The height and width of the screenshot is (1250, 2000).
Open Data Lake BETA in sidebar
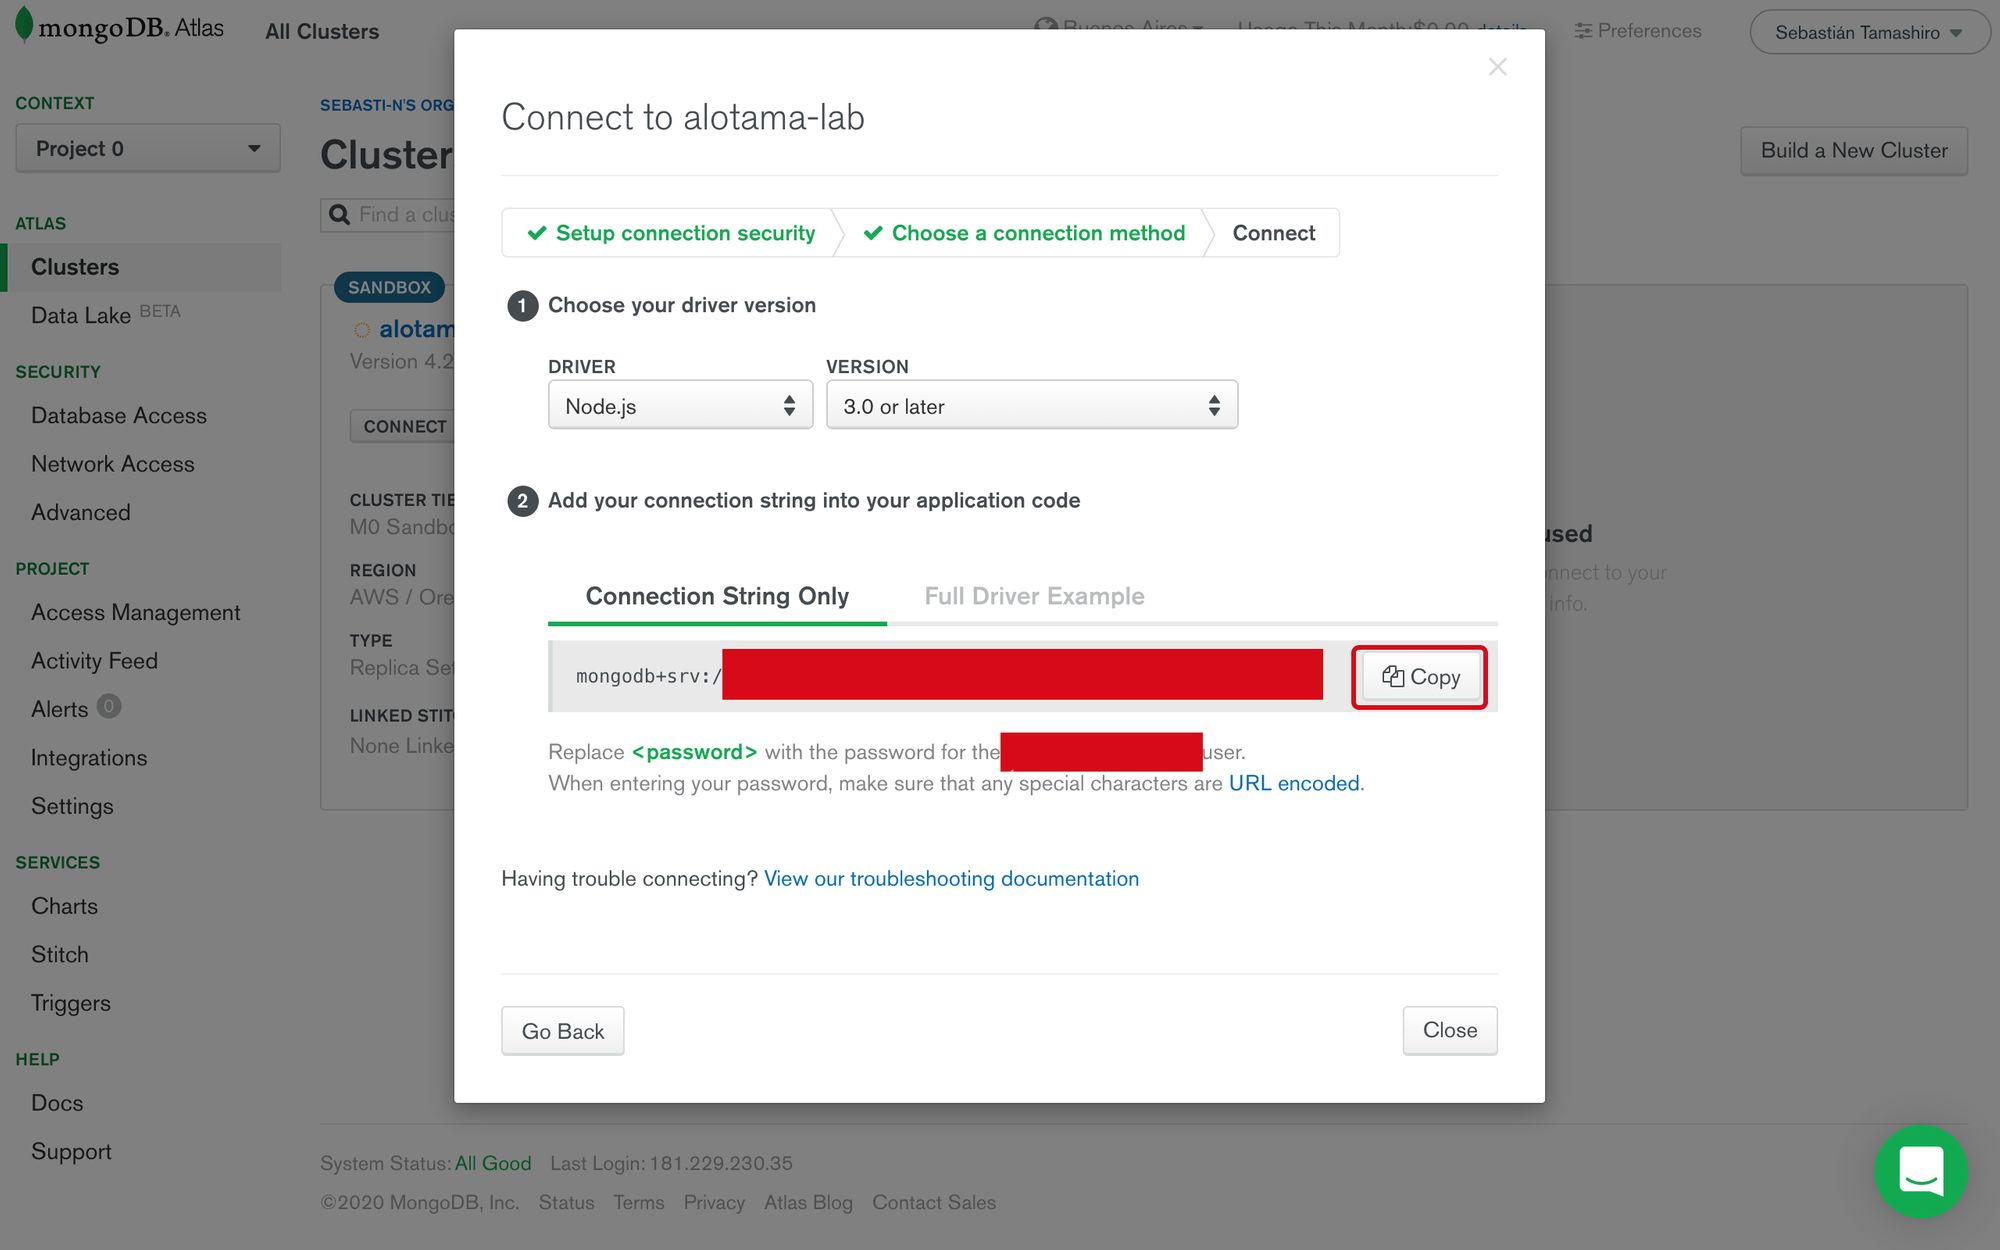105,315
